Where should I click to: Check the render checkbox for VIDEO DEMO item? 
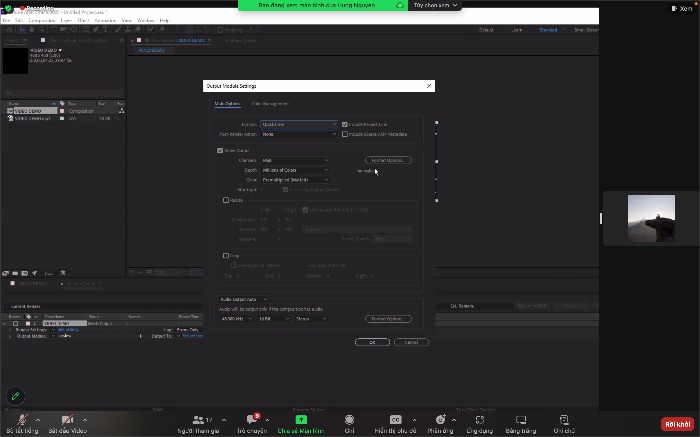[16, 323]
